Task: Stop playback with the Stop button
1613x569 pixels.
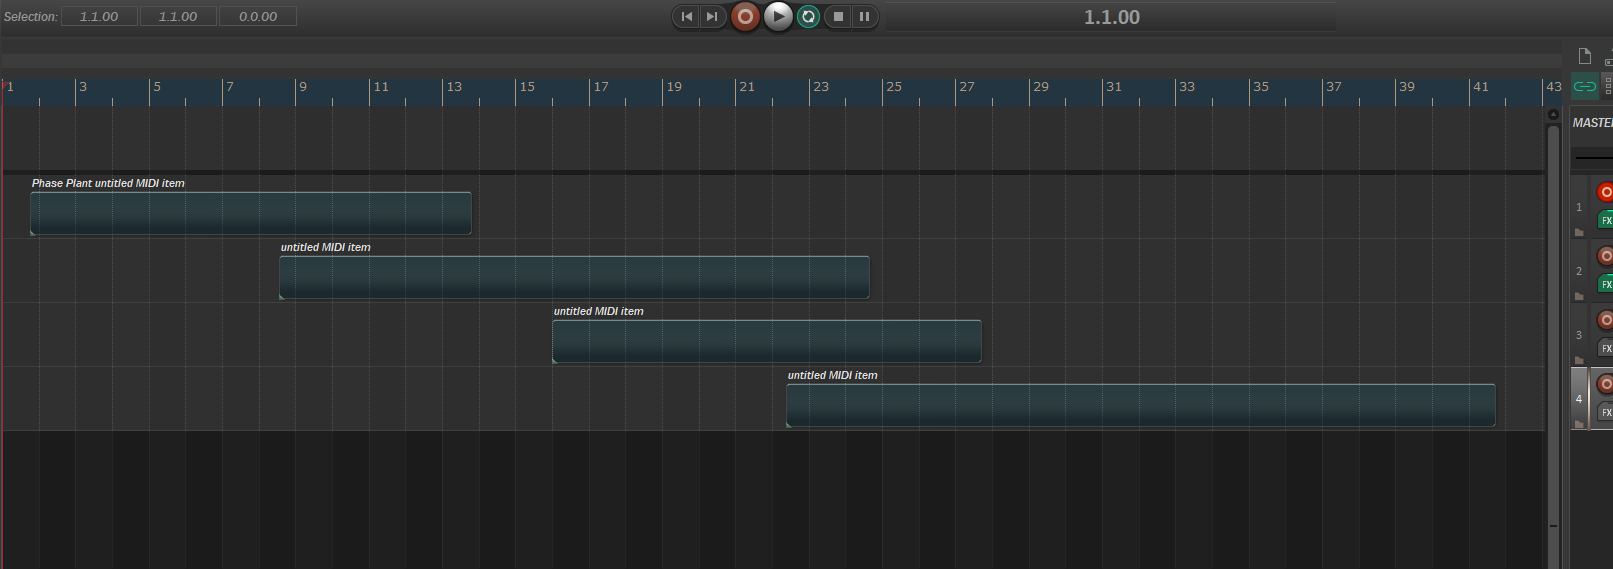Action: pyautogui.click(x=838, y=16)
